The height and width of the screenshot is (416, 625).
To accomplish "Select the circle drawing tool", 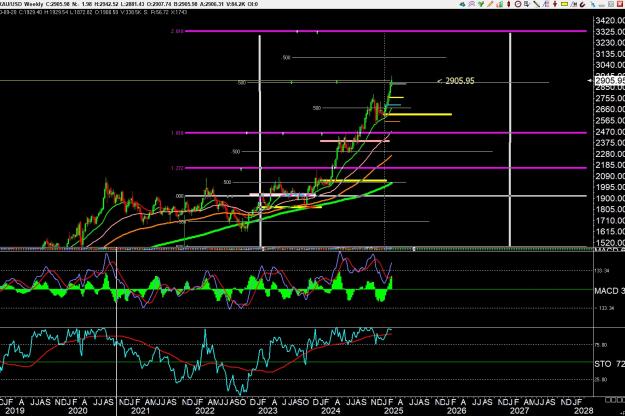I will 518,4.
